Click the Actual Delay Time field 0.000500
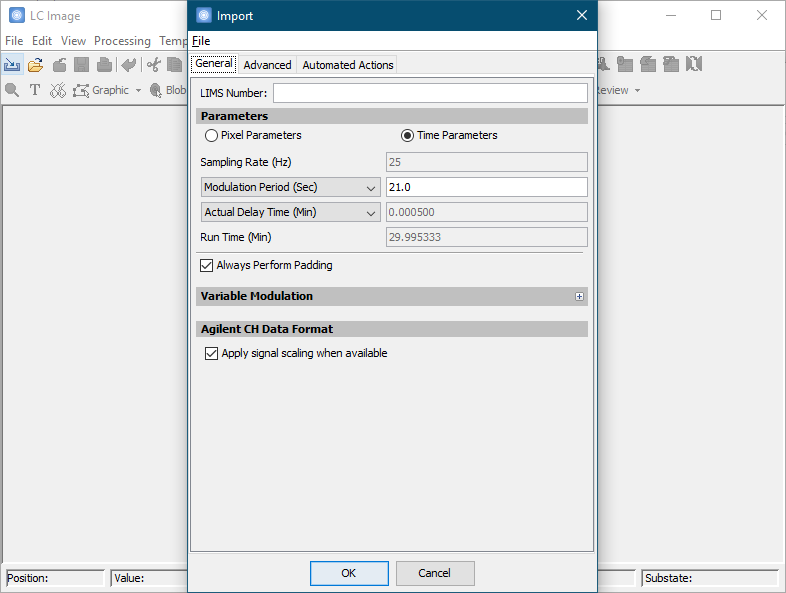 coord(487,212)
